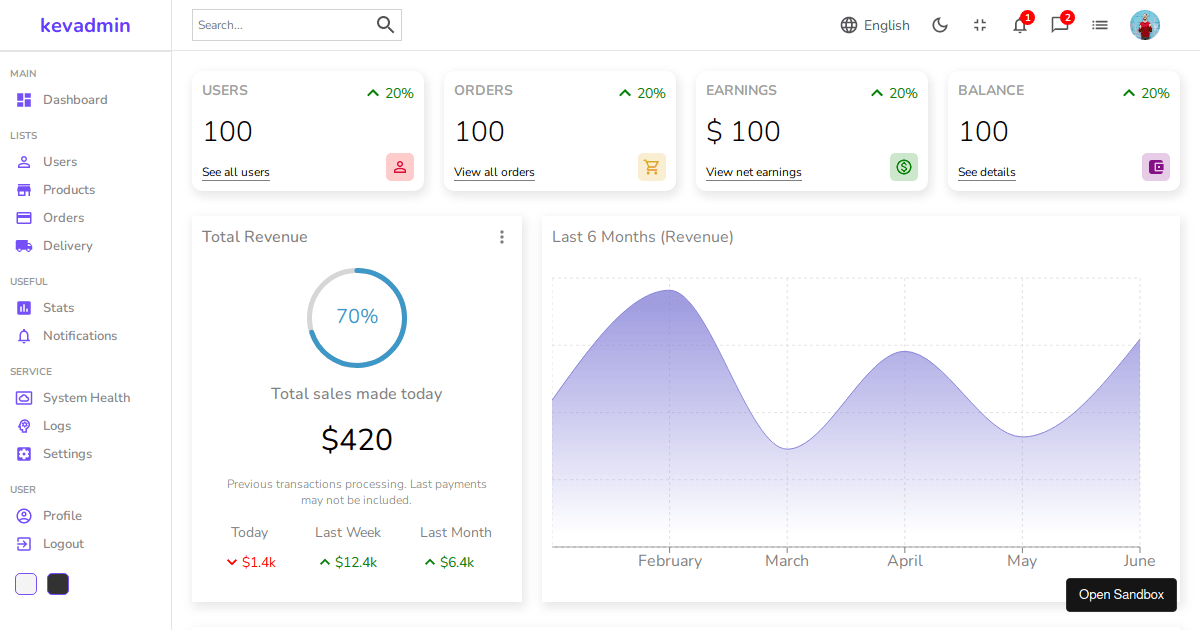The image size is (1200, 630).
Task: Click the dollar icon on the Earnings card
Action: [904, 167]
